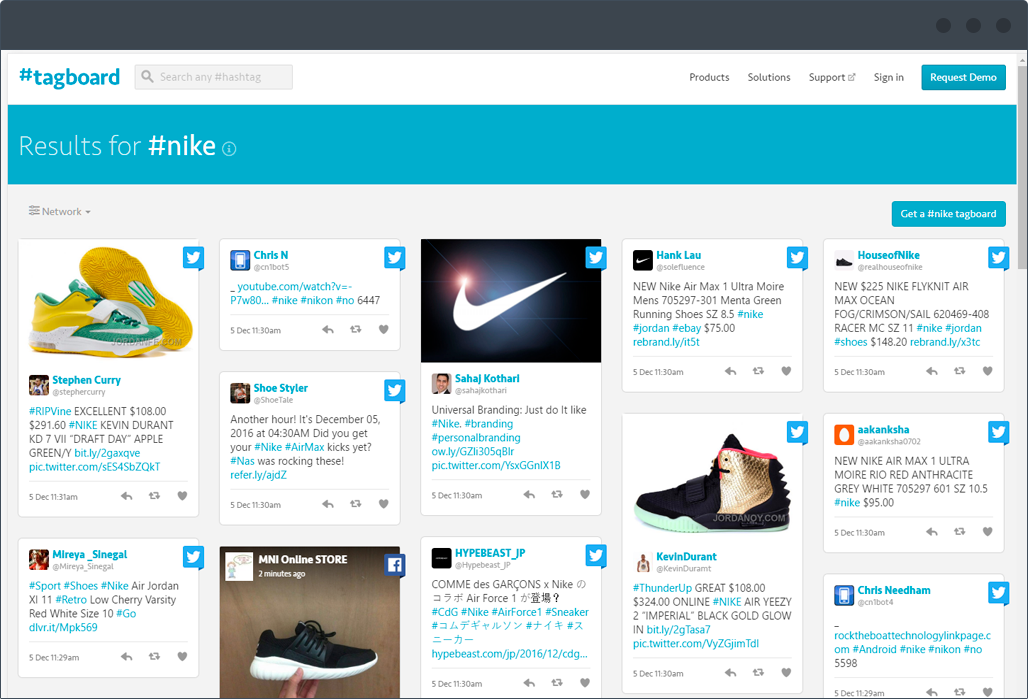Reply to Sahaj Kothari's post
This screenshot has height=700, width=1028.
529,495
